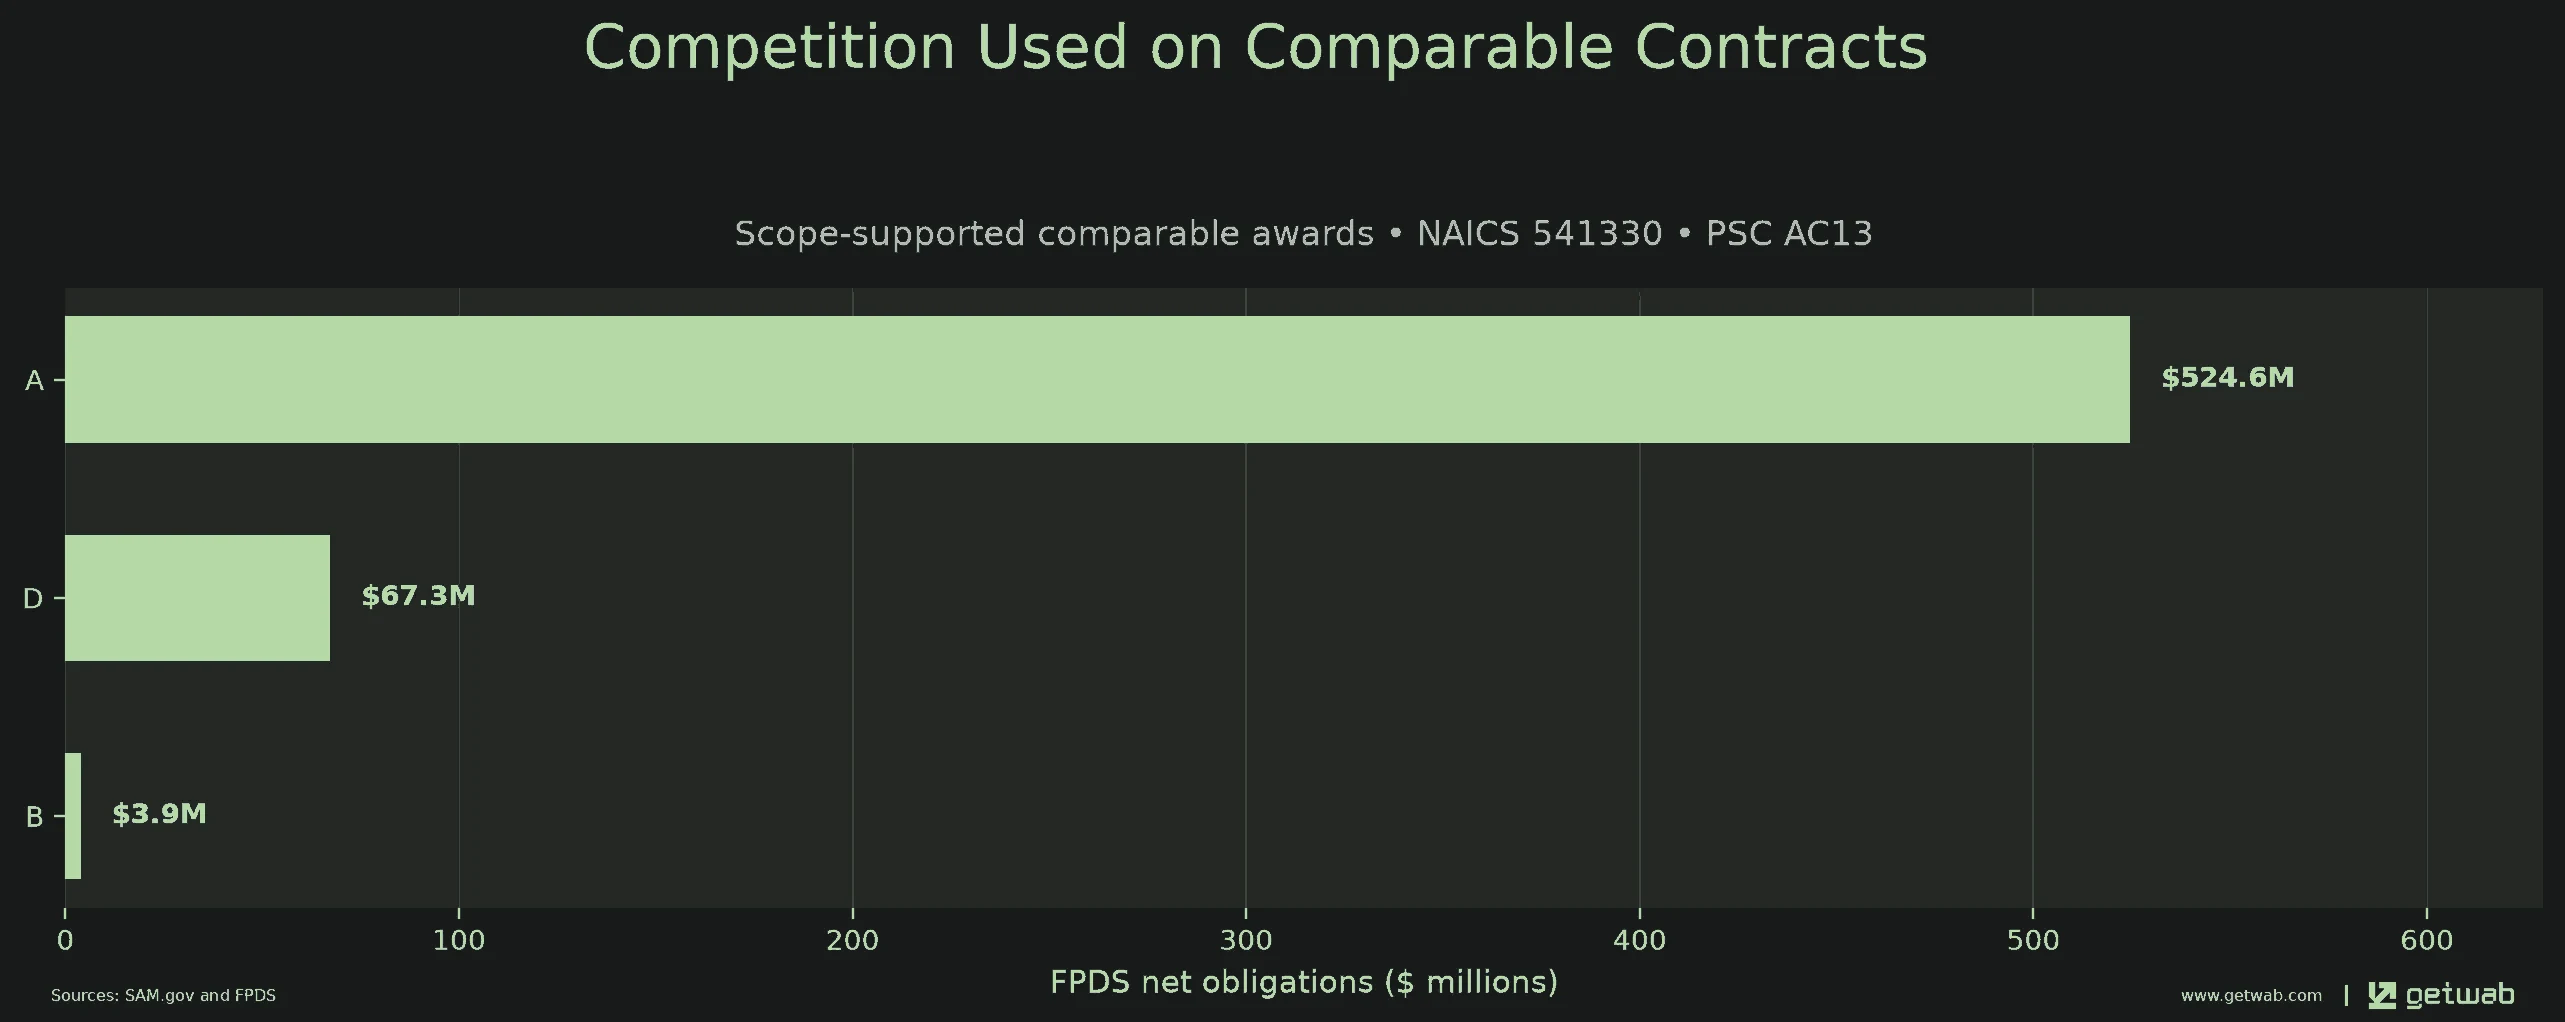Click the getwab logo icon
The height and width of the screenshot is (1022, 2565).
tap(2382, 995)
